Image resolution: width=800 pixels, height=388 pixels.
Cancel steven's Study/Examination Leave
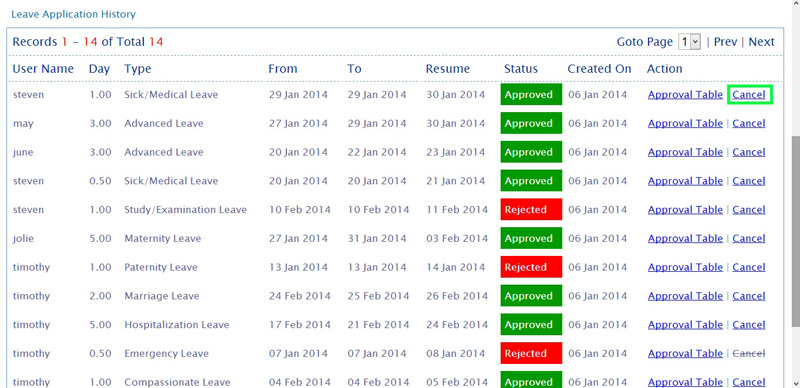click(749, 210)
